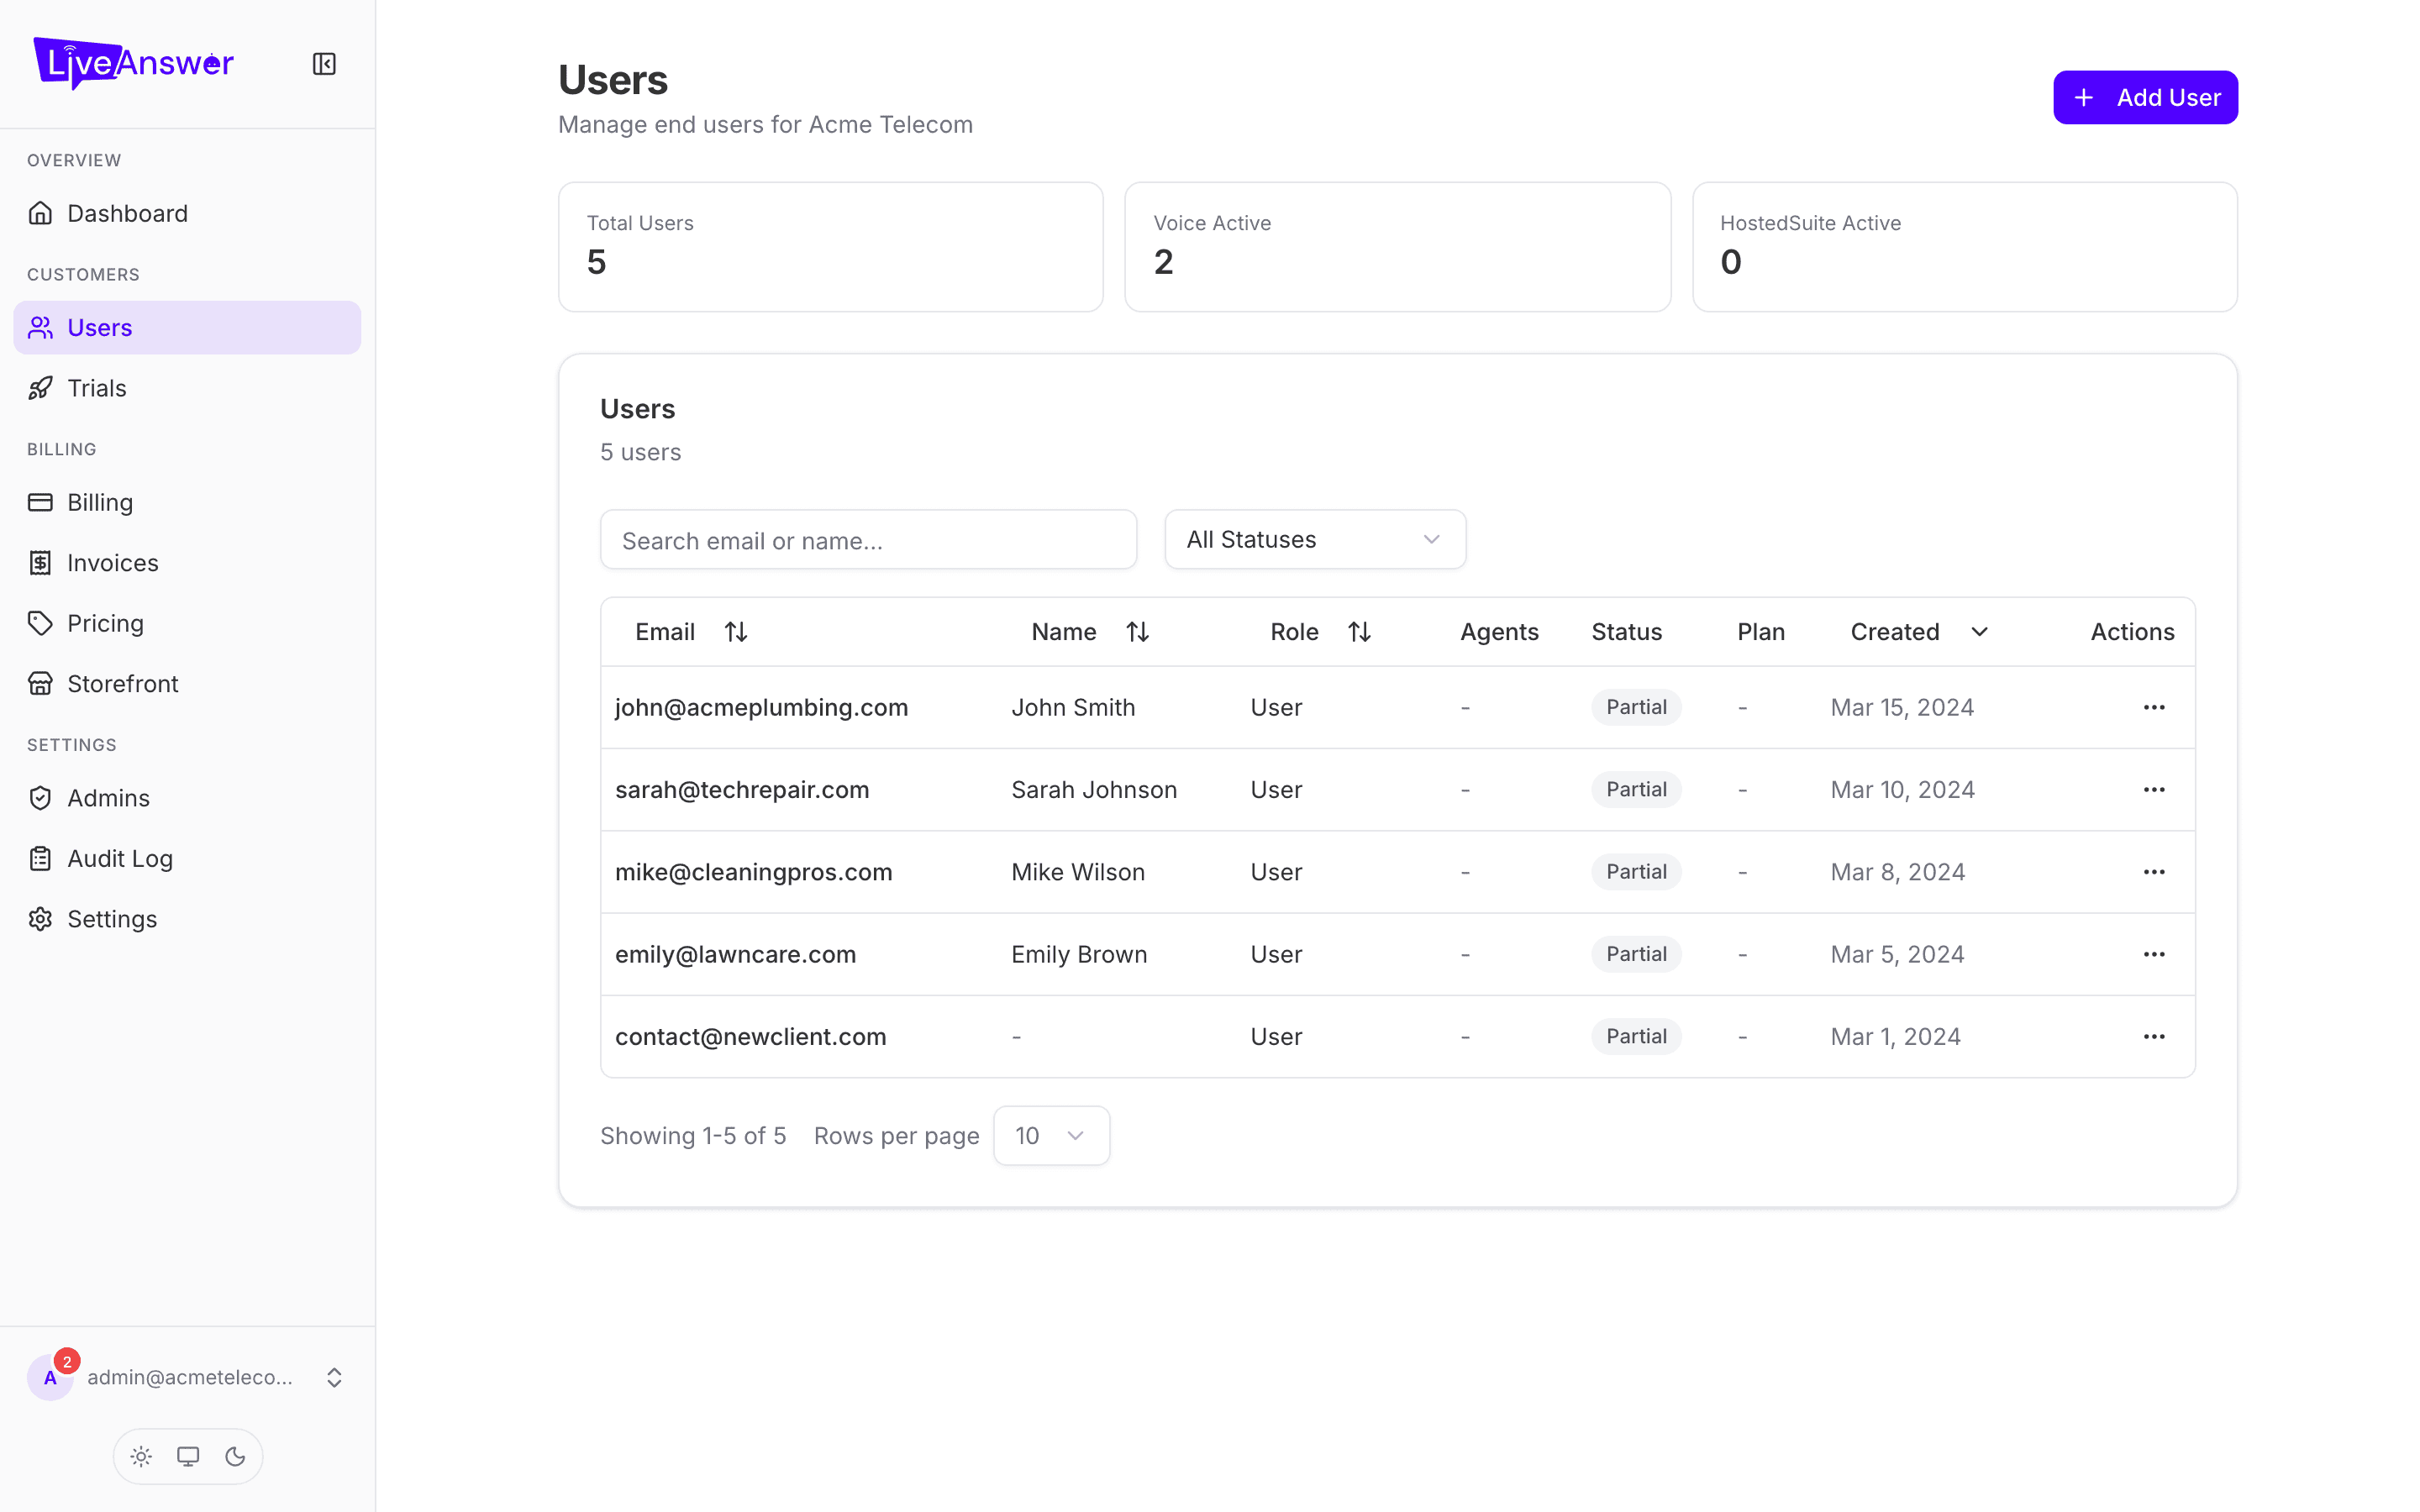Click the Invoices receipt icon
Viewport: 2420px width, 1512px height.
click(40, 563)
